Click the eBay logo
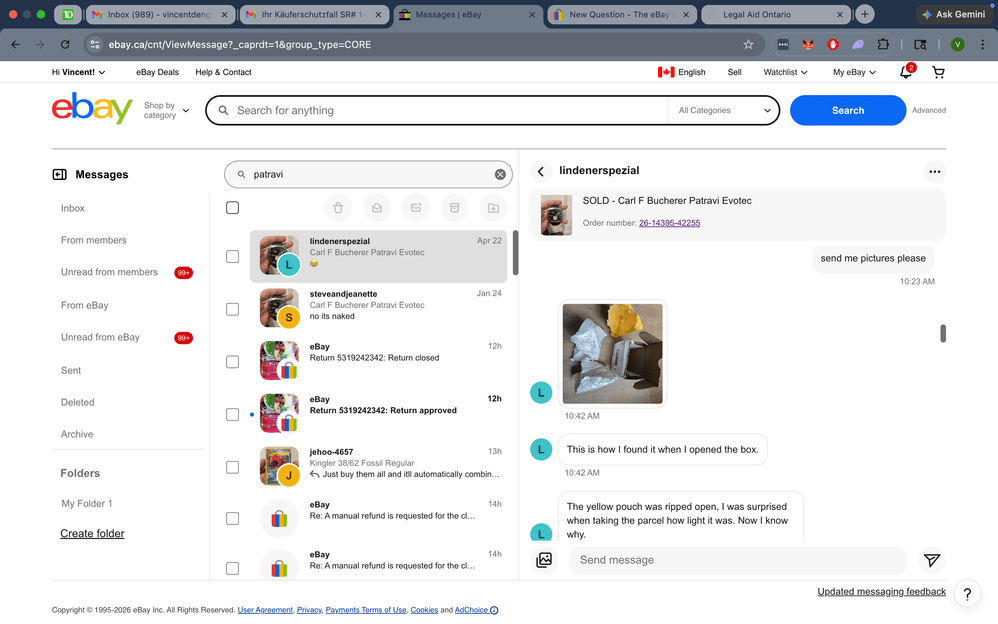 [x=92, y=108]
